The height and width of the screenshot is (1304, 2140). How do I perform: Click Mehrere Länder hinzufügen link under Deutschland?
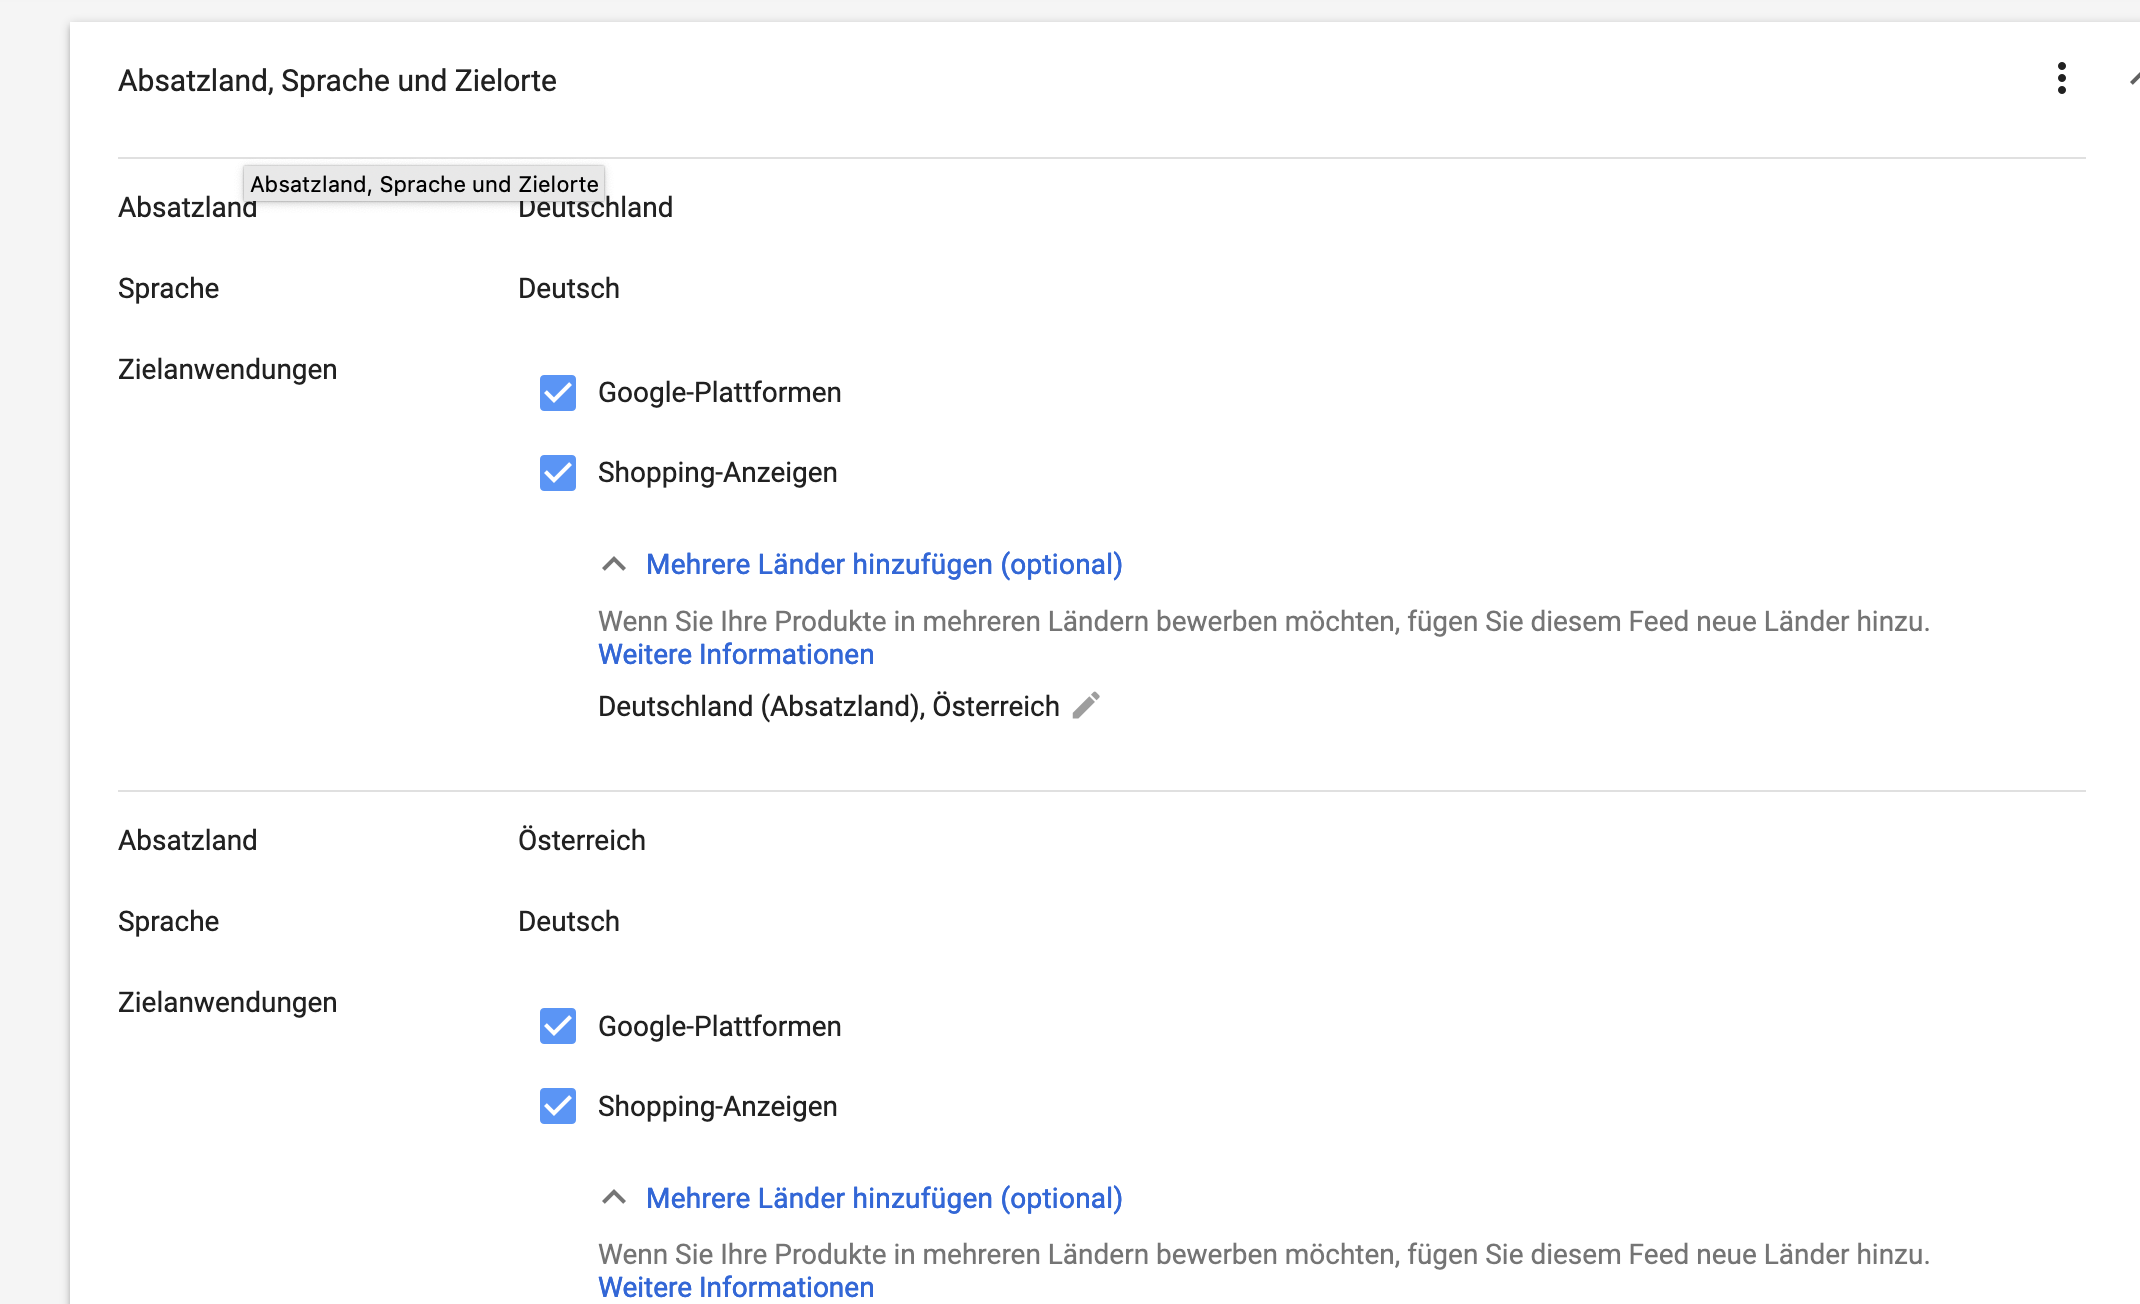coord(884,565)
